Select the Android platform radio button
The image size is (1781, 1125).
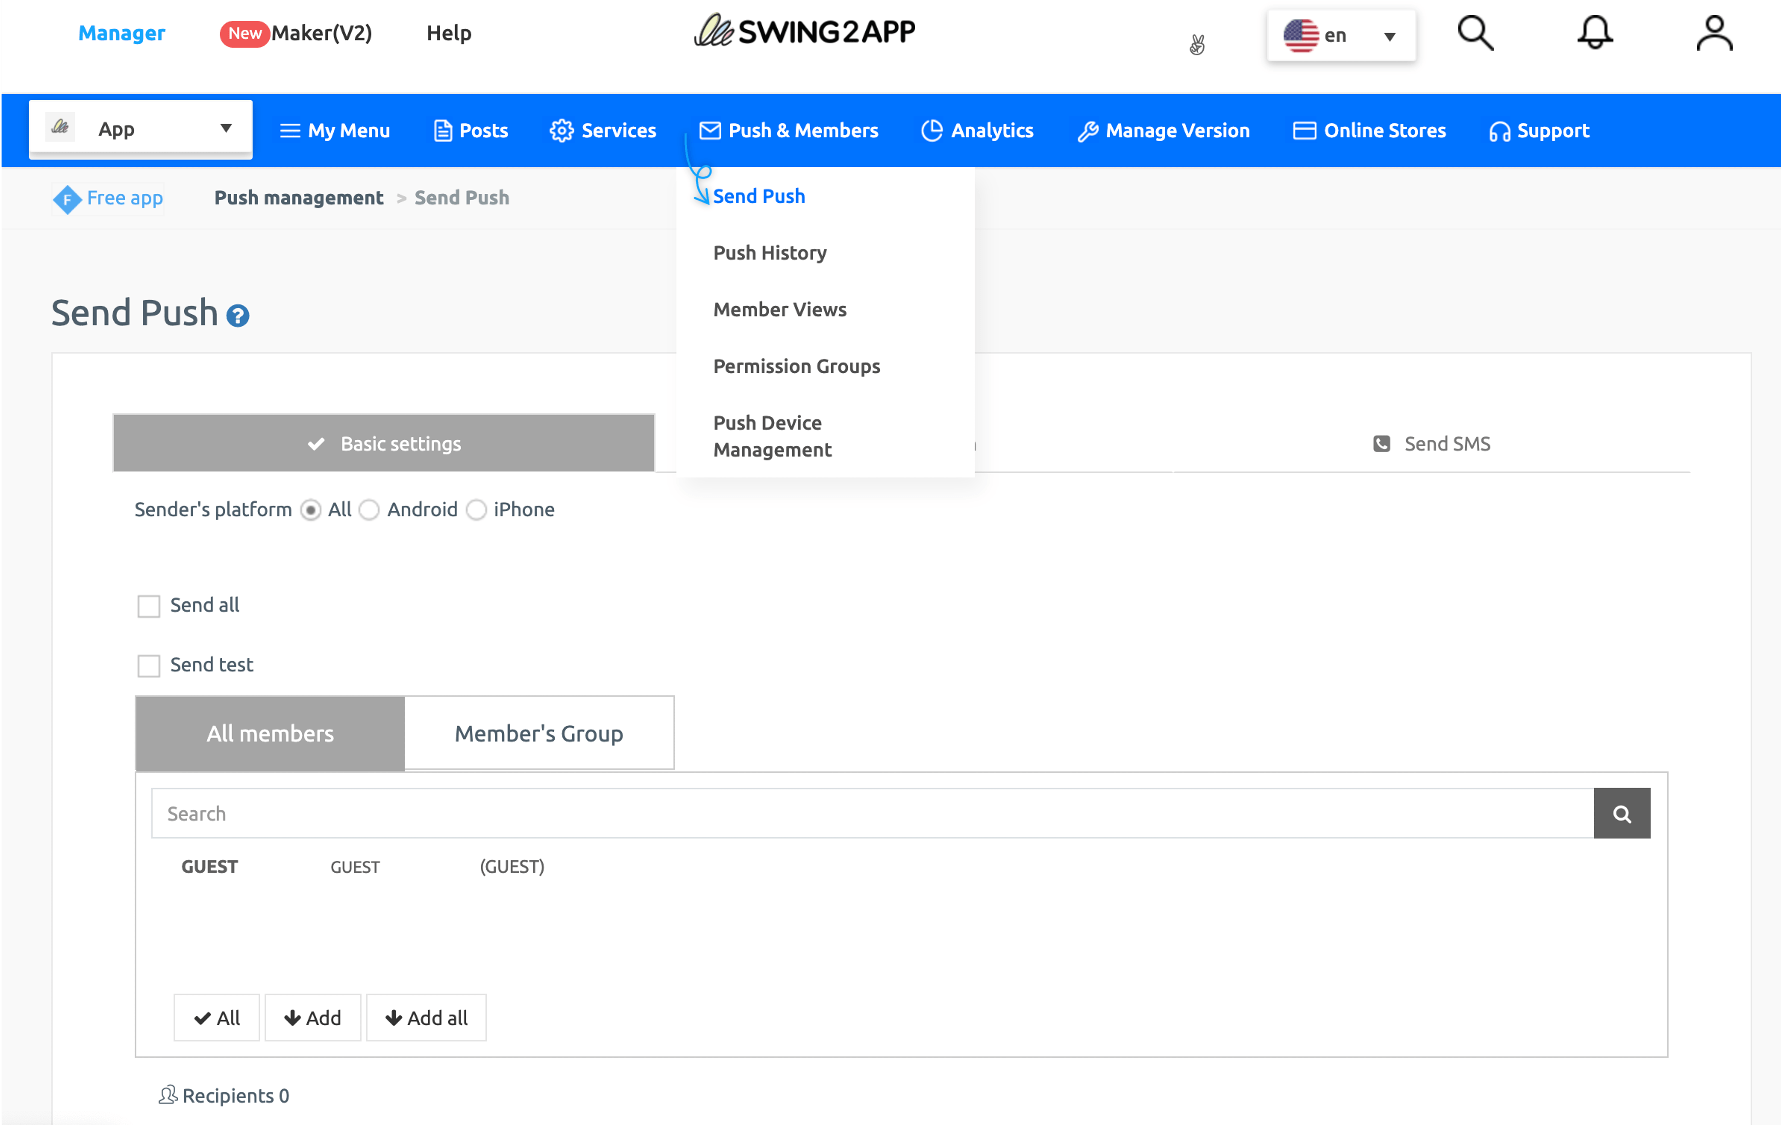(369, 510)
